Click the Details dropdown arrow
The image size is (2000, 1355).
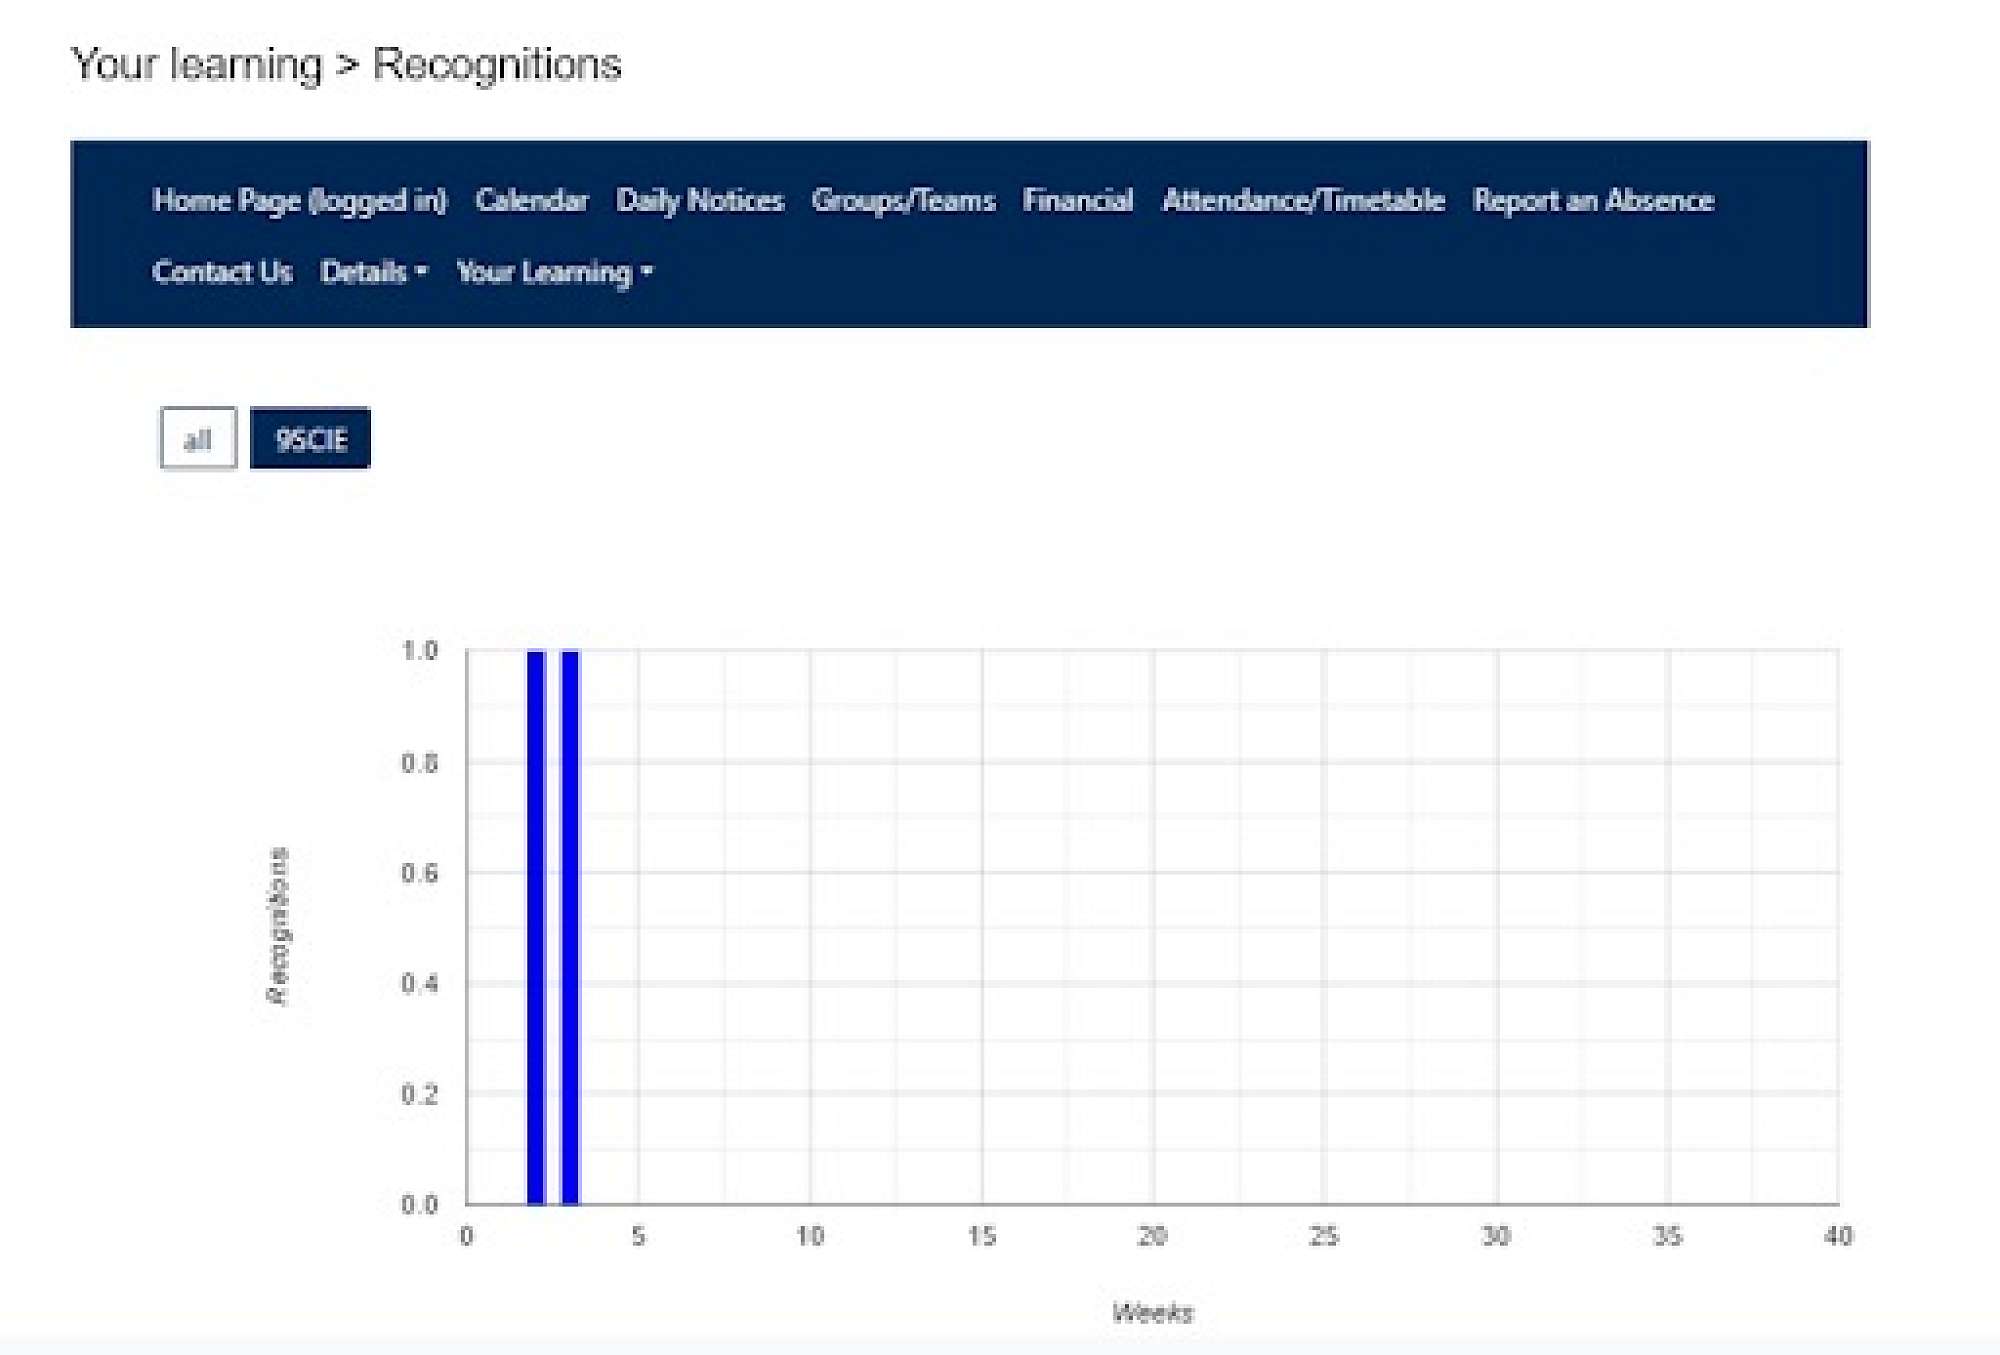[422, 271]
